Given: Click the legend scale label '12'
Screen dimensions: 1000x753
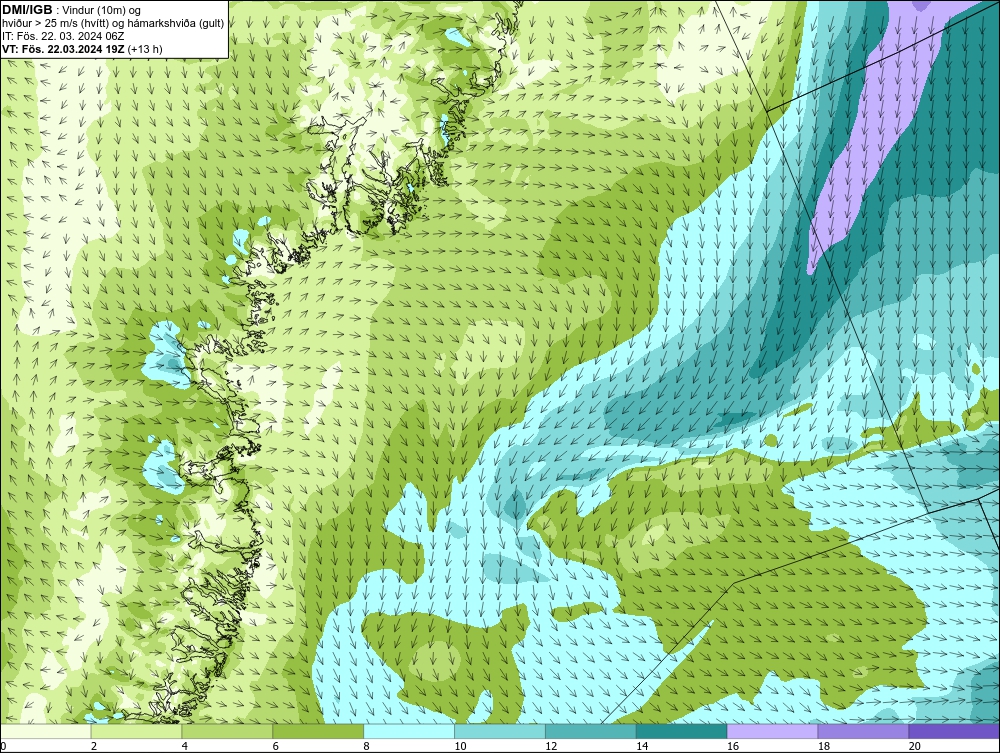Looking at the screenshot, I should 551,746.
